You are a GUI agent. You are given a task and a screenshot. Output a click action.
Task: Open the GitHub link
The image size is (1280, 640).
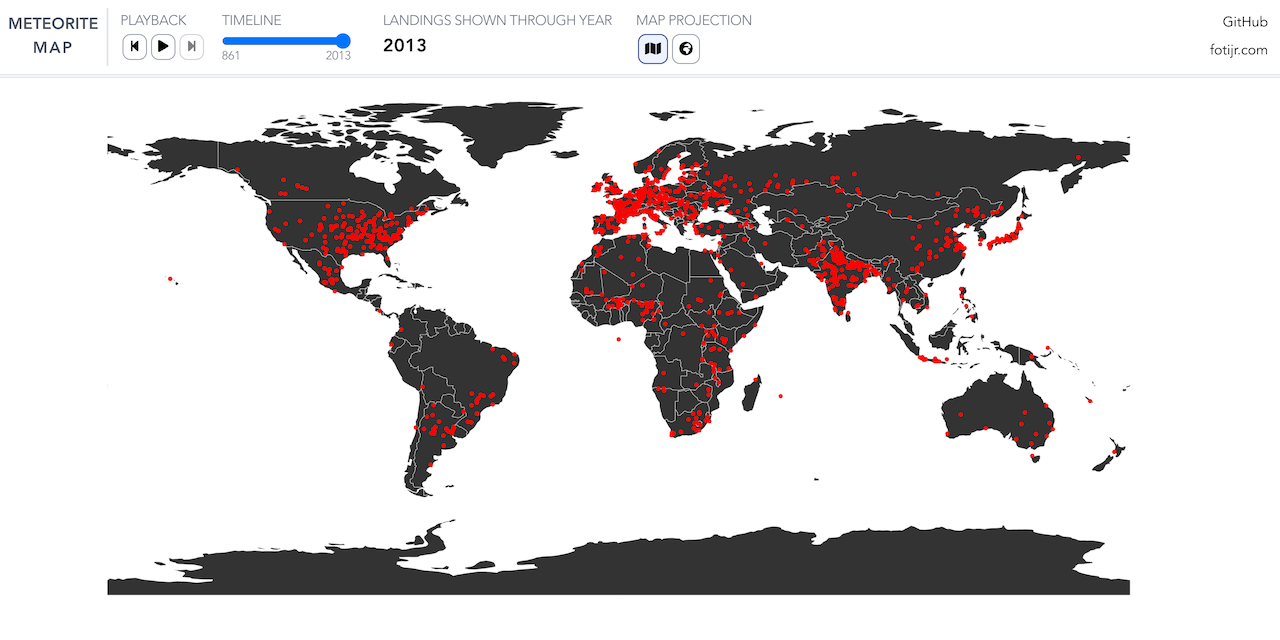tap(1244, 21)
